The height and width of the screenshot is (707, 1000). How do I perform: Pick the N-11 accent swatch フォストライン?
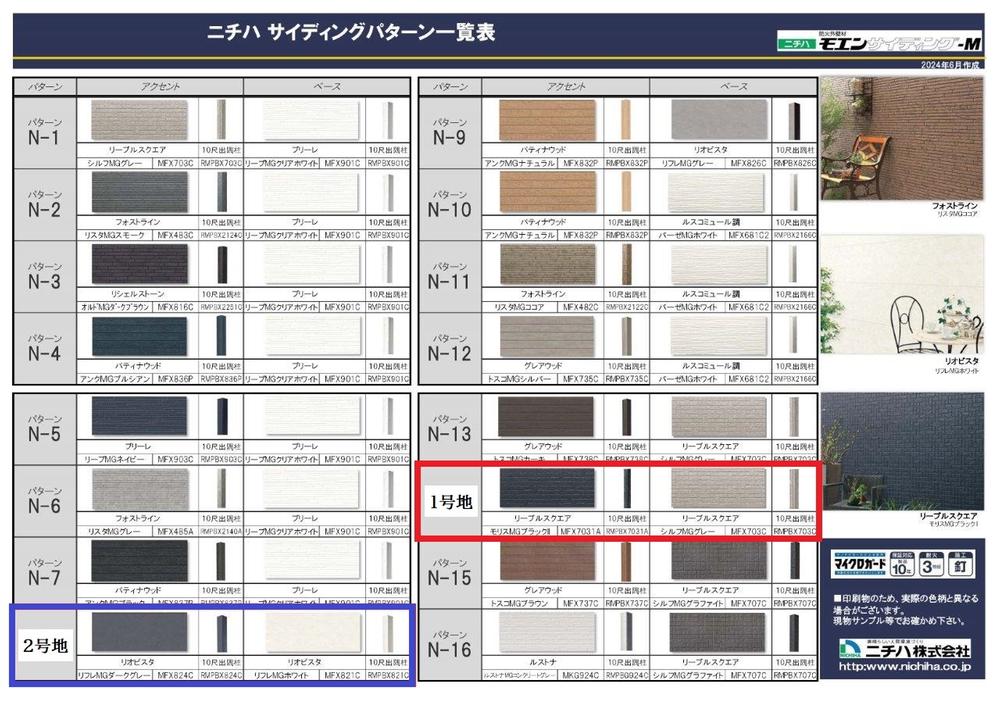click(x=547, y=264)
